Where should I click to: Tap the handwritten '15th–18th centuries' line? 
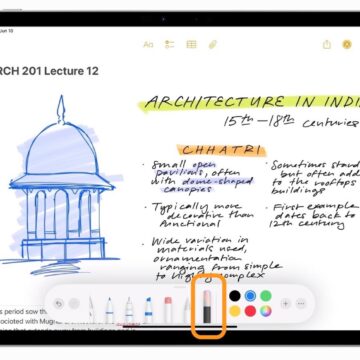coord(291,121)
